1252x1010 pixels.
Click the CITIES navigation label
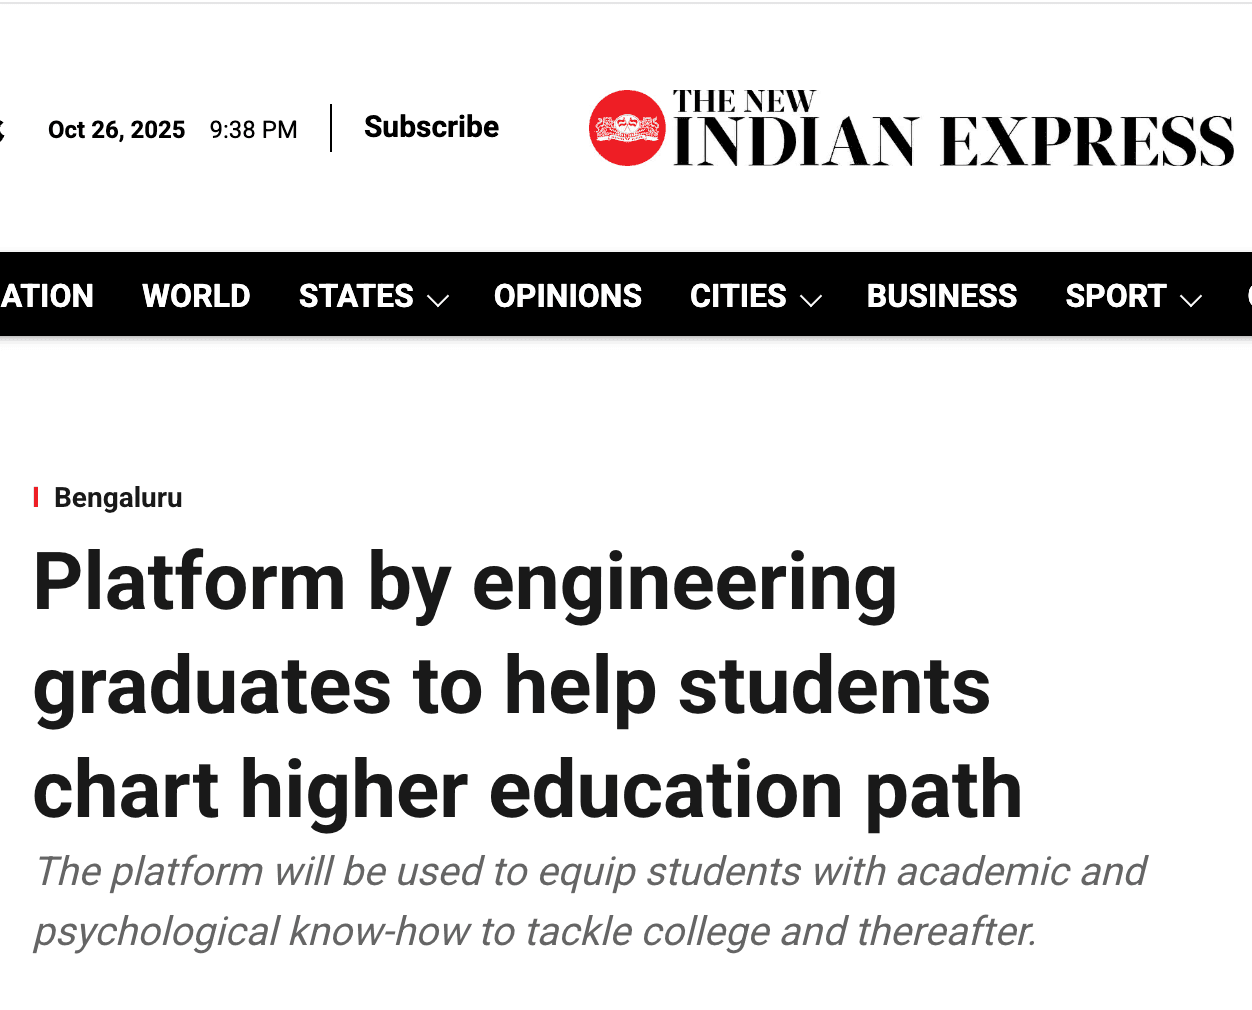(x=738, y=296)
